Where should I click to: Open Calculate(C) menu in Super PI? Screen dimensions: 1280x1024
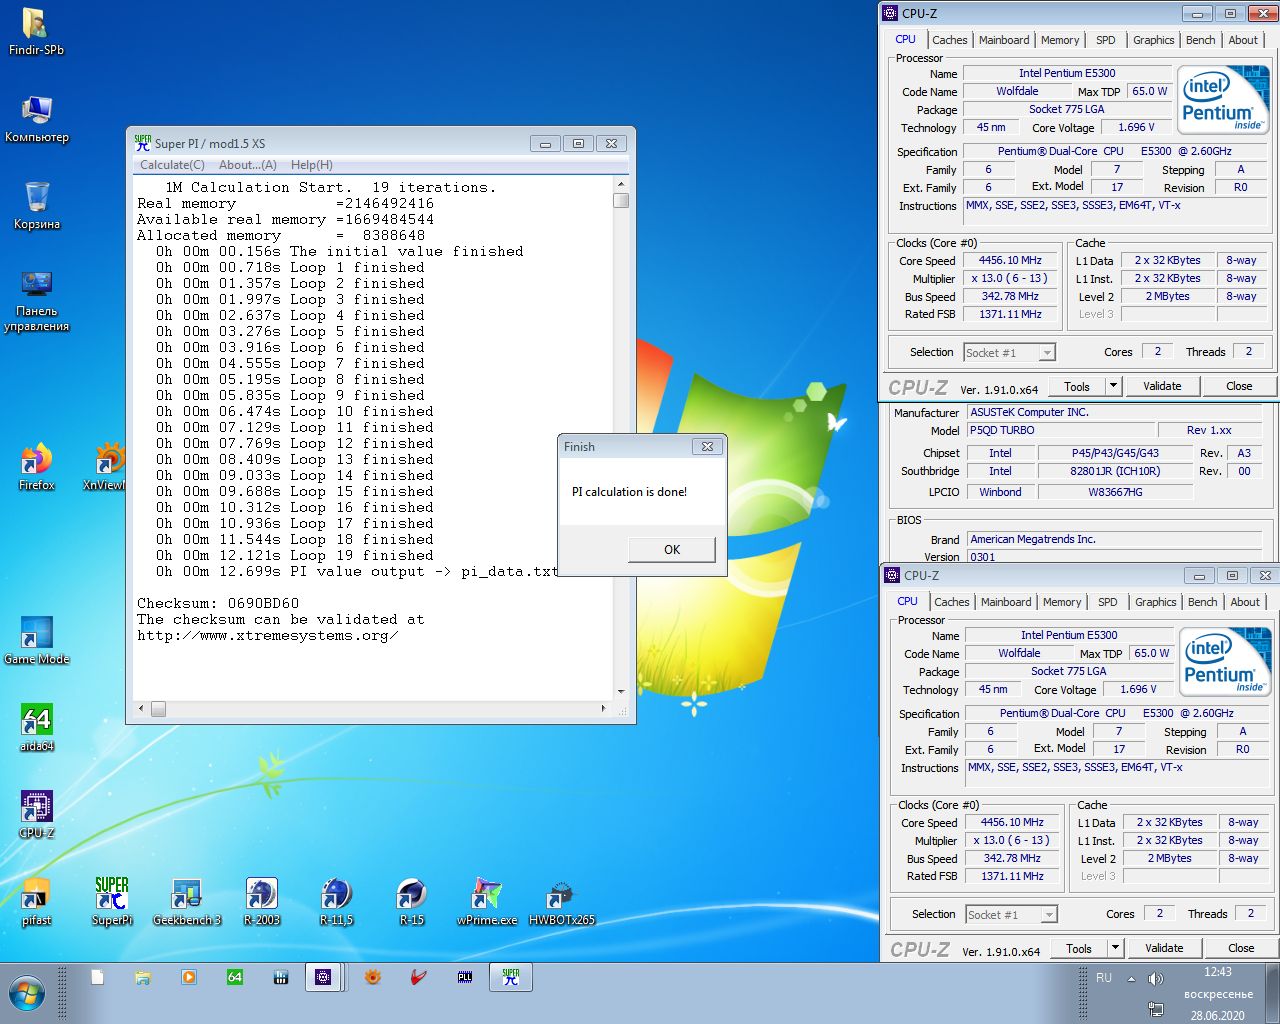[x=172, y=165]
